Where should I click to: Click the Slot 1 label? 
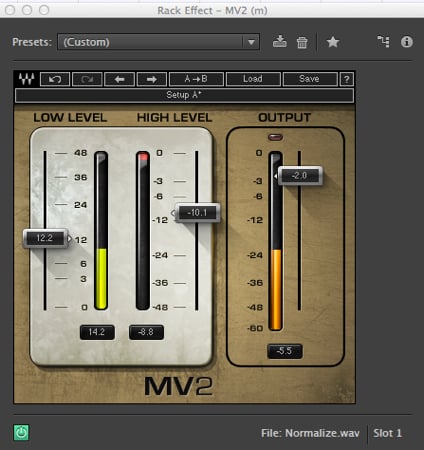387,433
